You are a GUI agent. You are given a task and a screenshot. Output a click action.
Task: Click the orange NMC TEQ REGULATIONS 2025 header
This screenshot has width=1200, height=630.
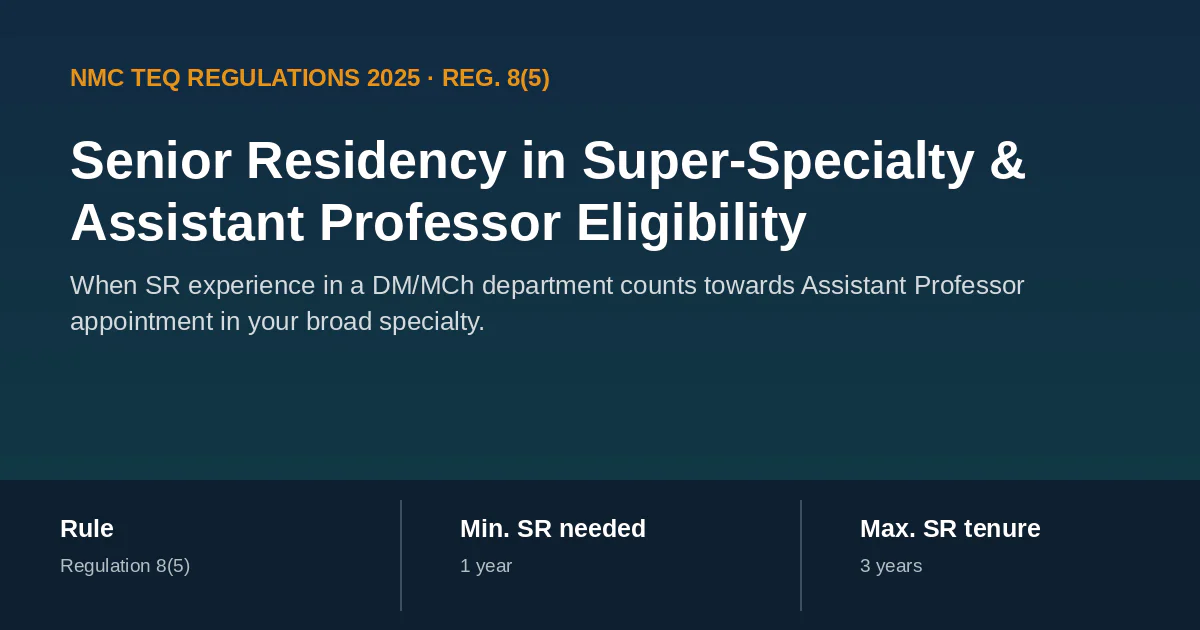pos(245,78)
